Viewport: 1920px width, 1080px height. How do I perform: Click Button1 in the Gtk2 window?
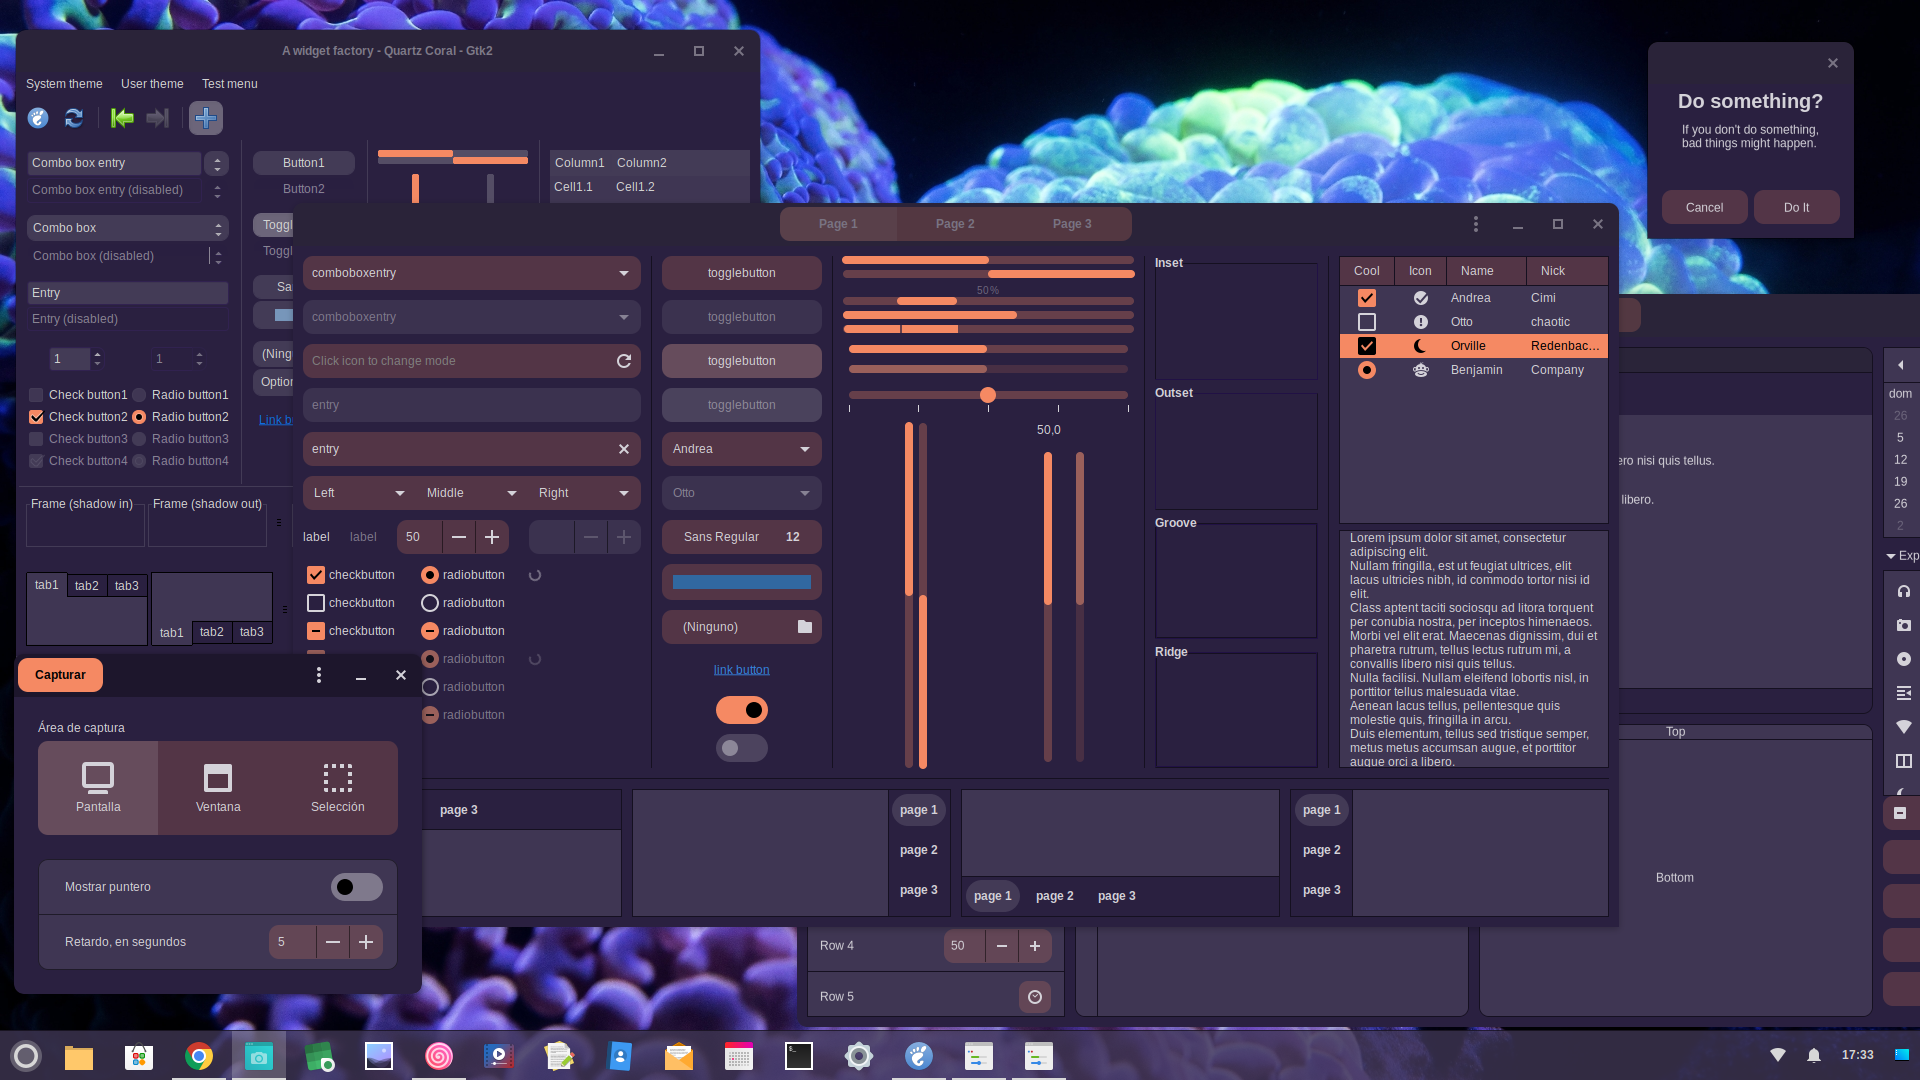304,163
